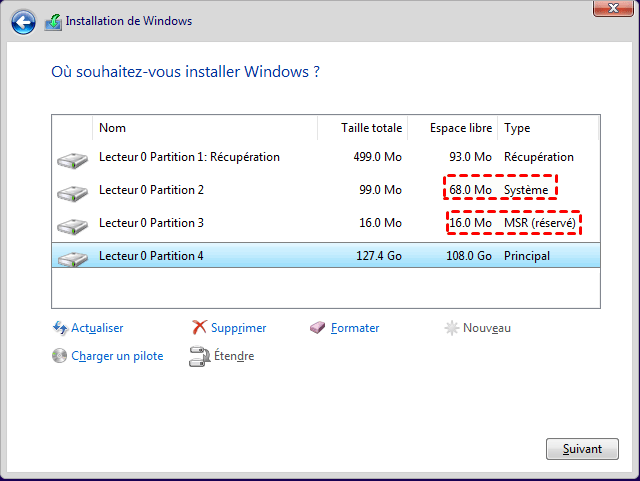Sort by the Nom column header
Screen dimensions: 640x481
coord(205,128)
